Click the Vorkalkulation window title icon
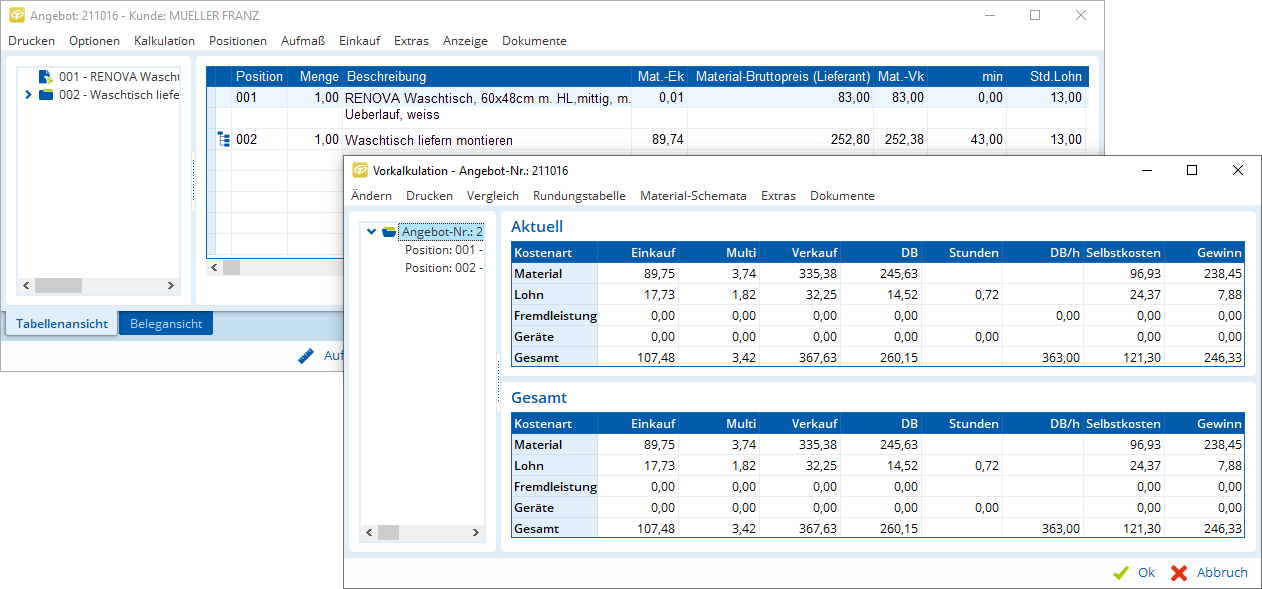Image resolution: width=1262 pixels, height=589 pixels. [x=360, y=171]
